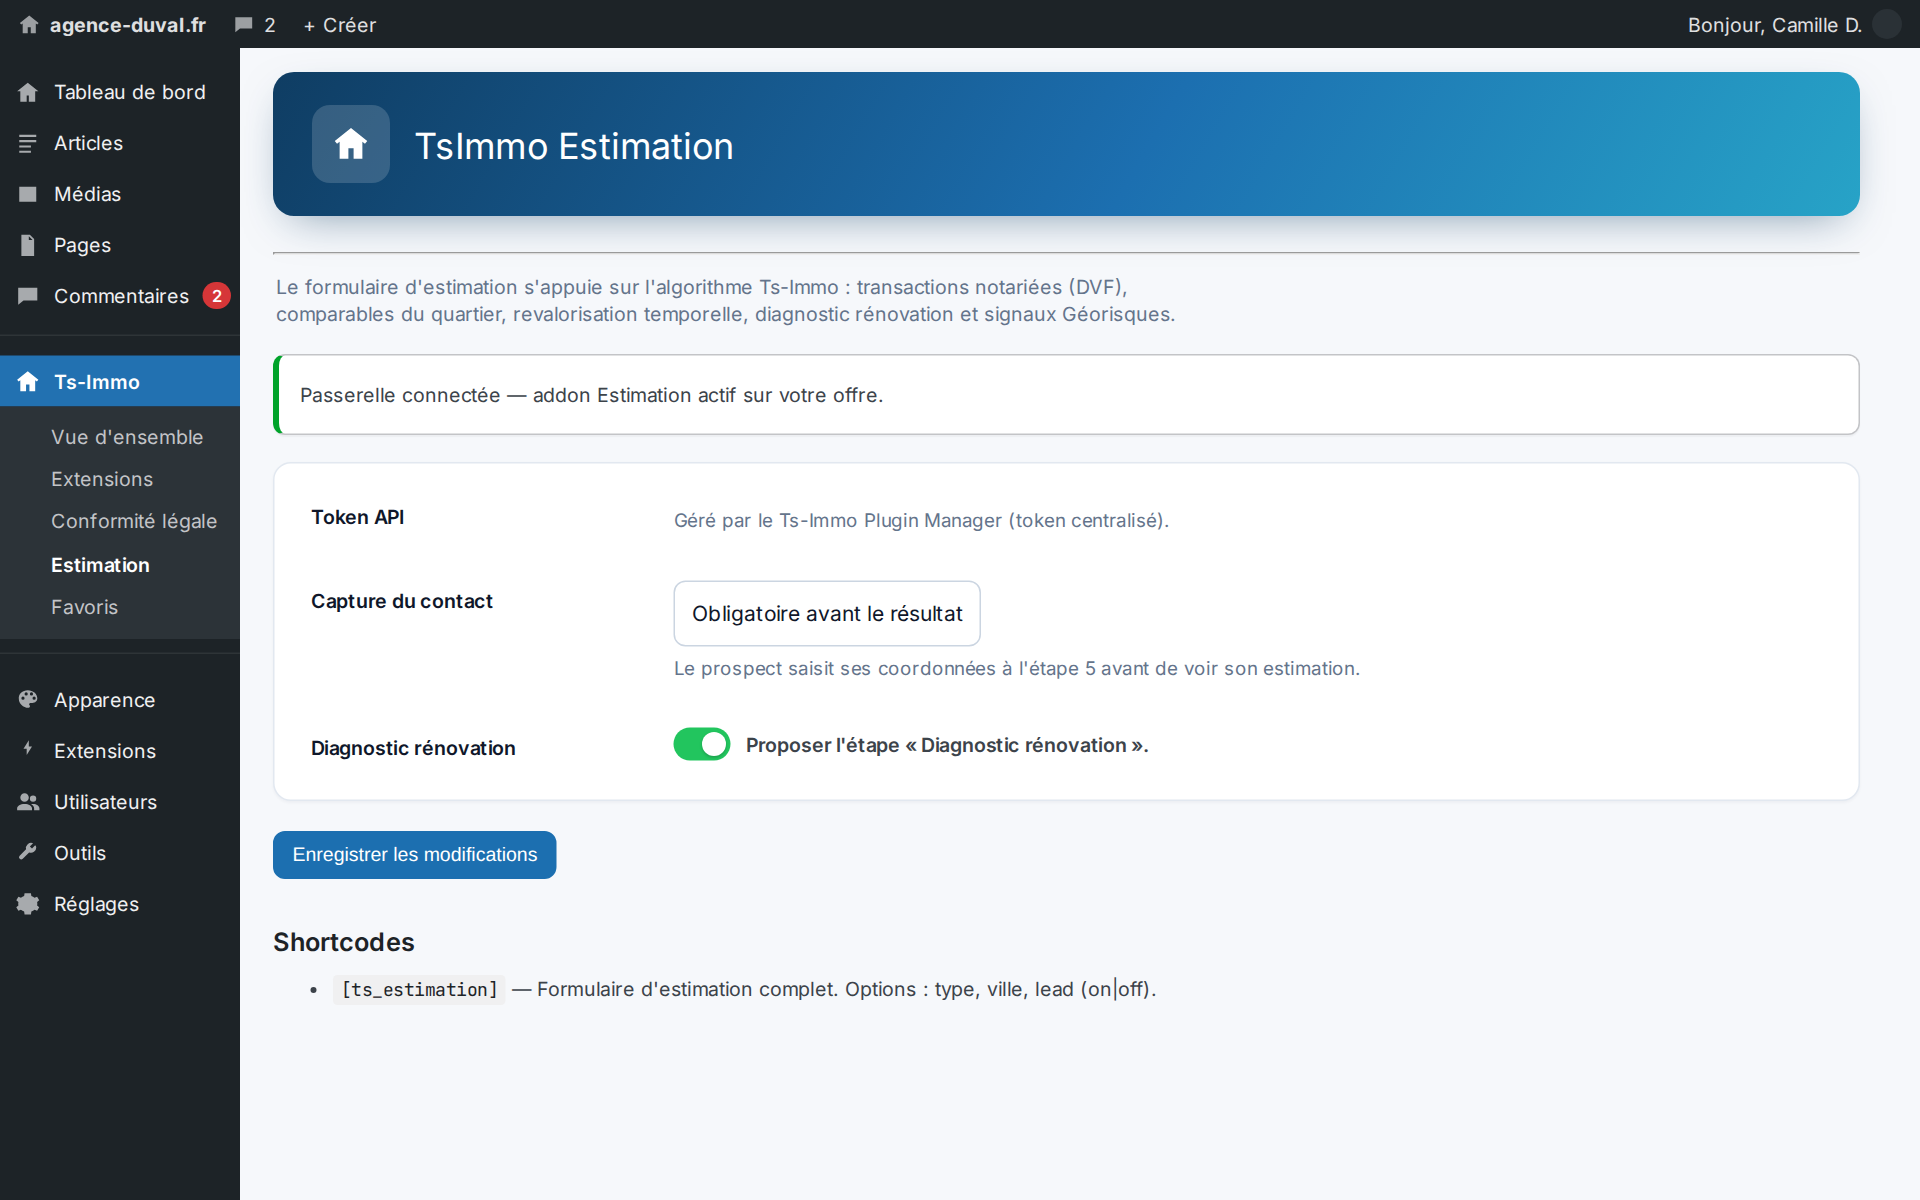Open the Apparence menu
Viewport: 1920px width, 1200px height.
[120, 700]
